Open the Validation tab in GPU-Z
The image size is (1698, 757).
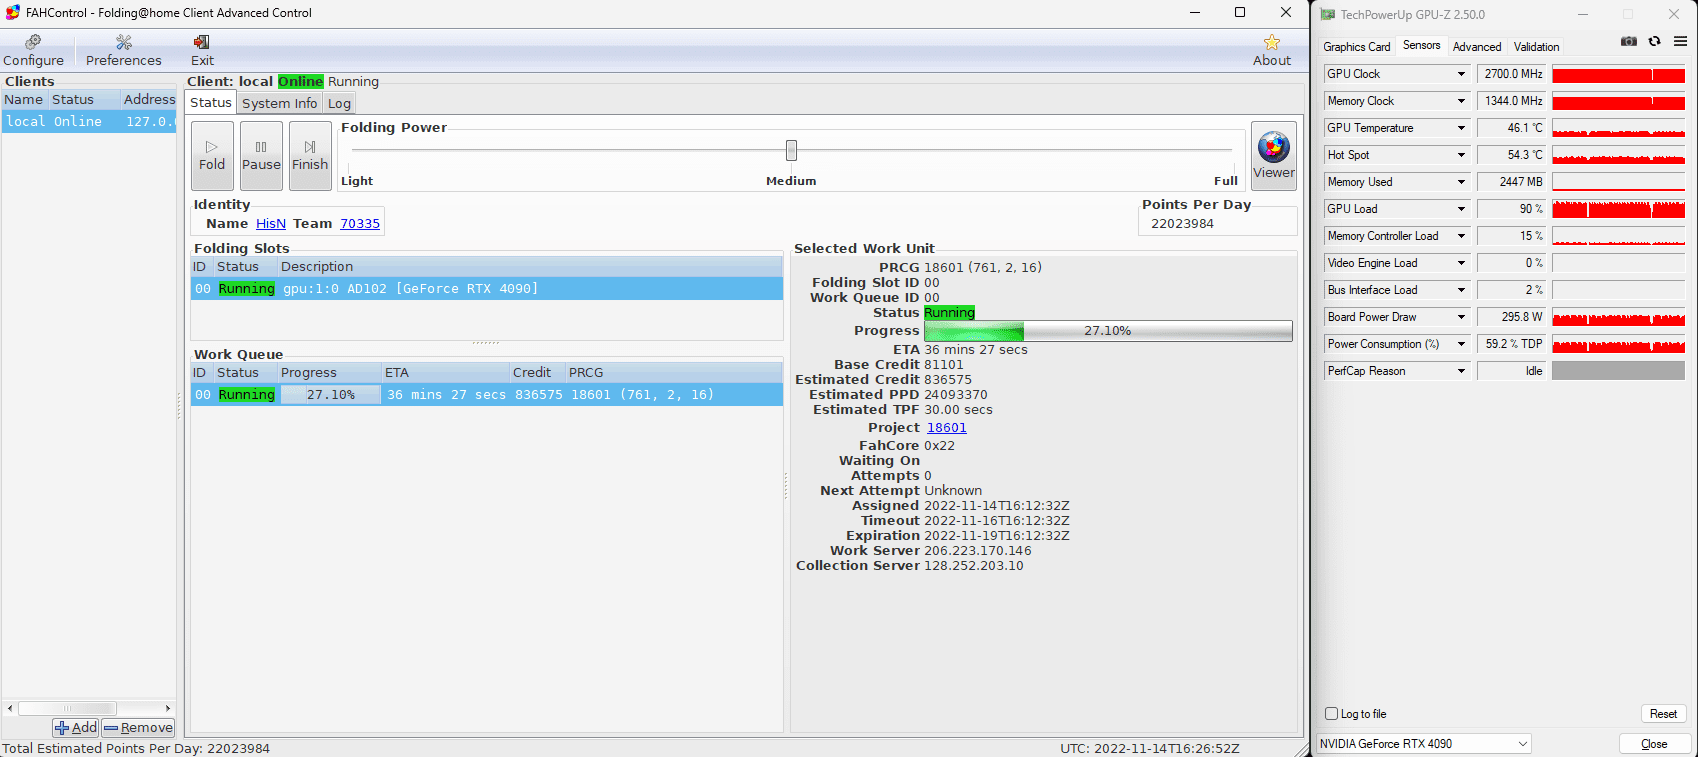pos(1537,47)
